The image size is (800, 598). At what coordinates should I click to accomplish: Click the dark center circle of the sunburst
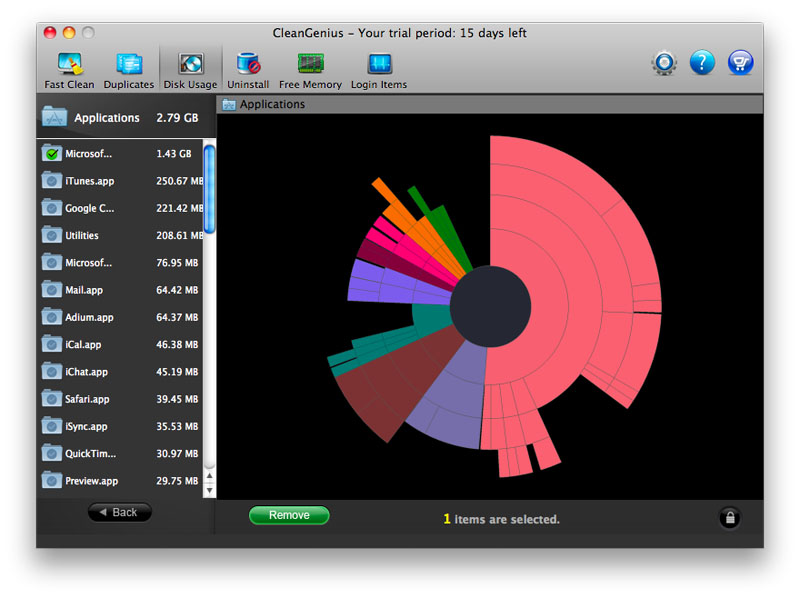[x=490, y=306]
